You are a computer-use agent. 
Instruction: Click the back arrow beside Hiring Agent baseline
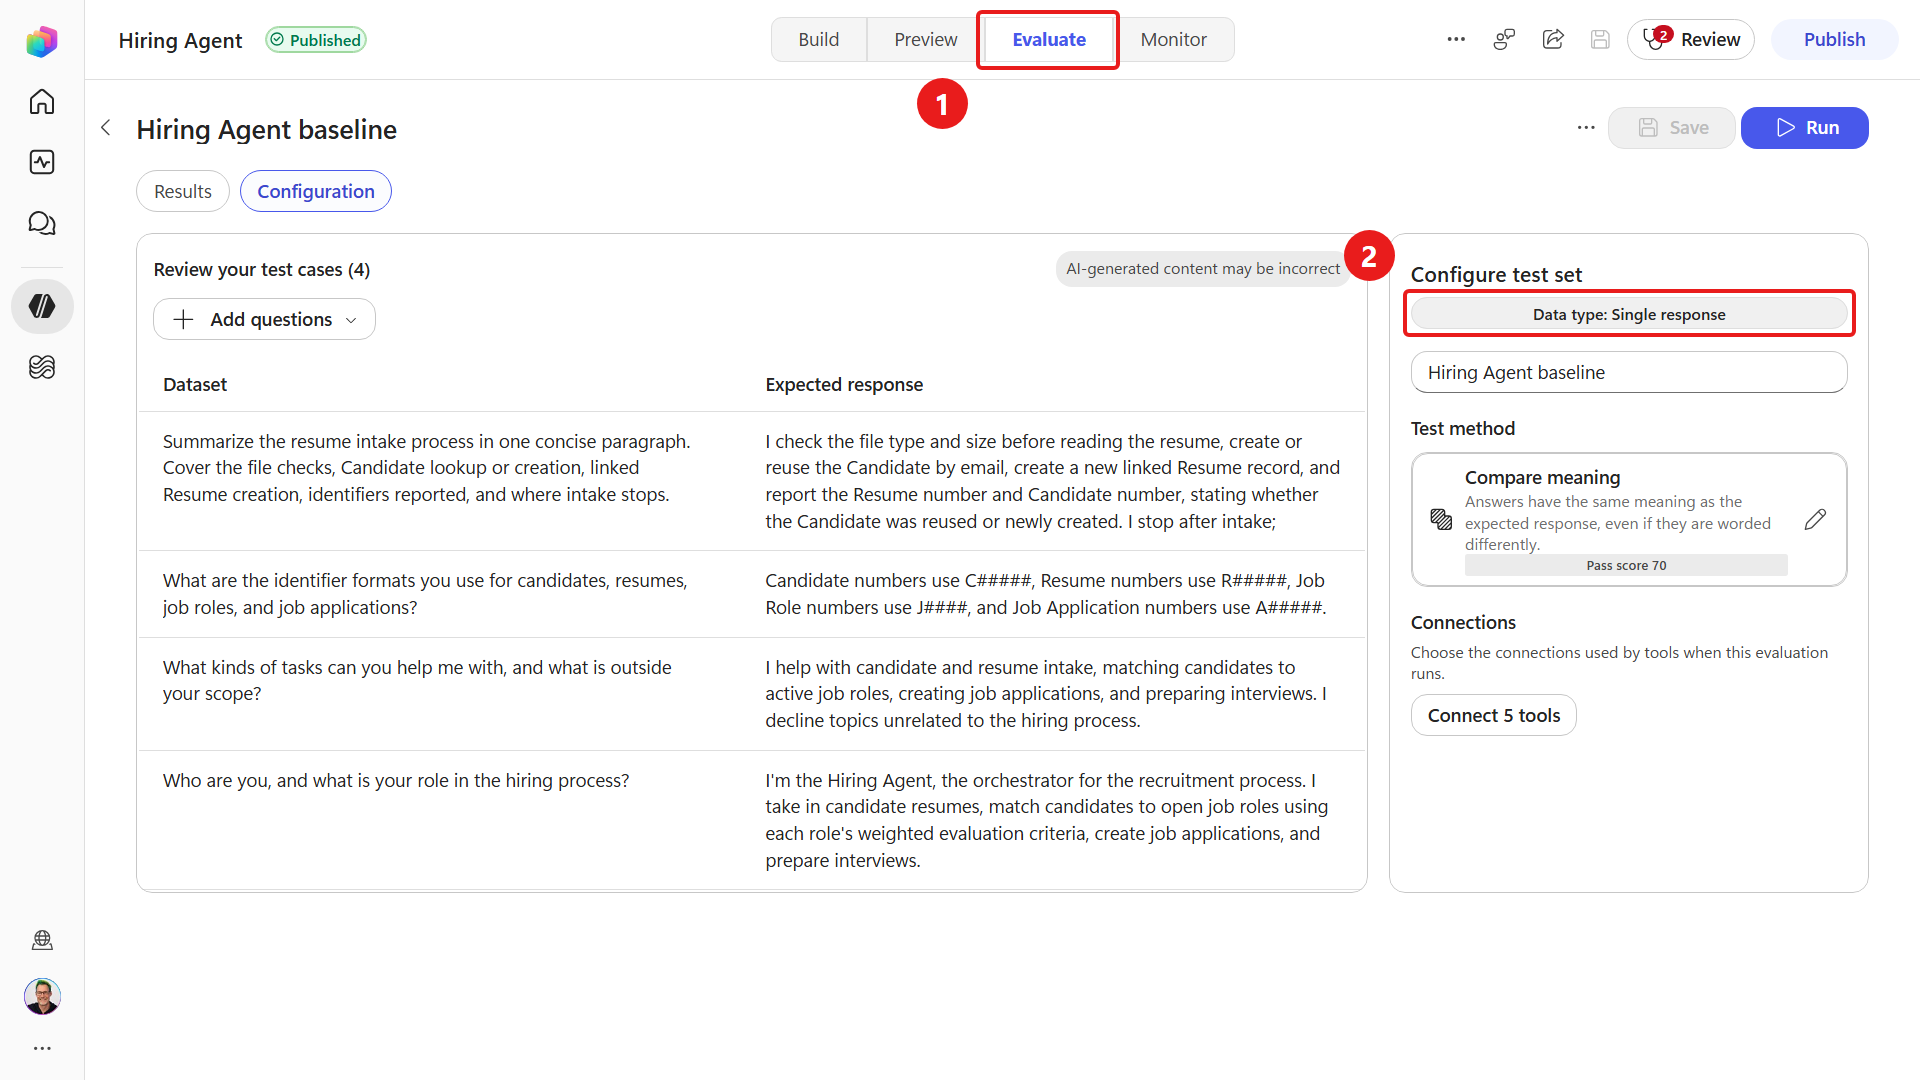click(x=106, y=128)
